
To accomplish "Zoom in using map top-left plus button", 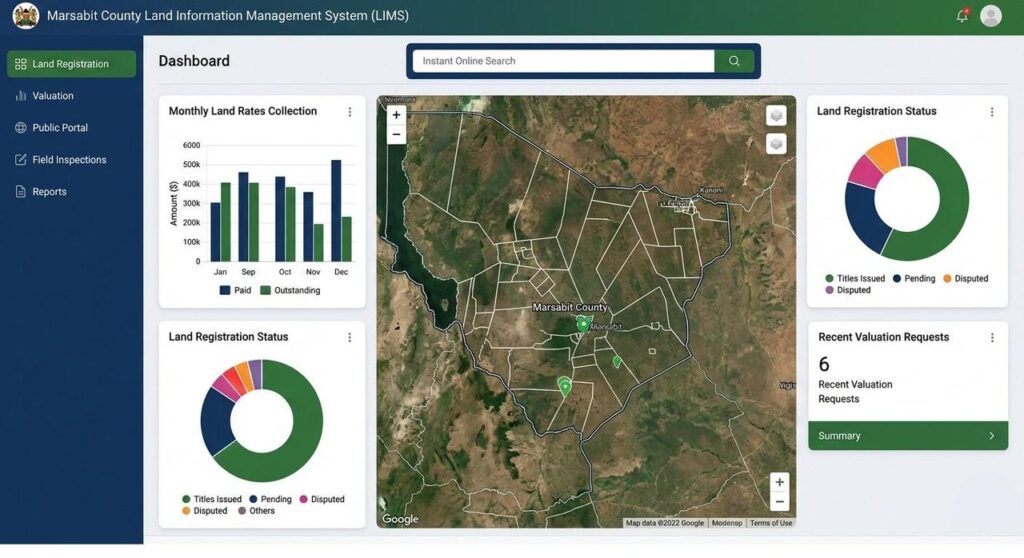I will tap(396, 115).
